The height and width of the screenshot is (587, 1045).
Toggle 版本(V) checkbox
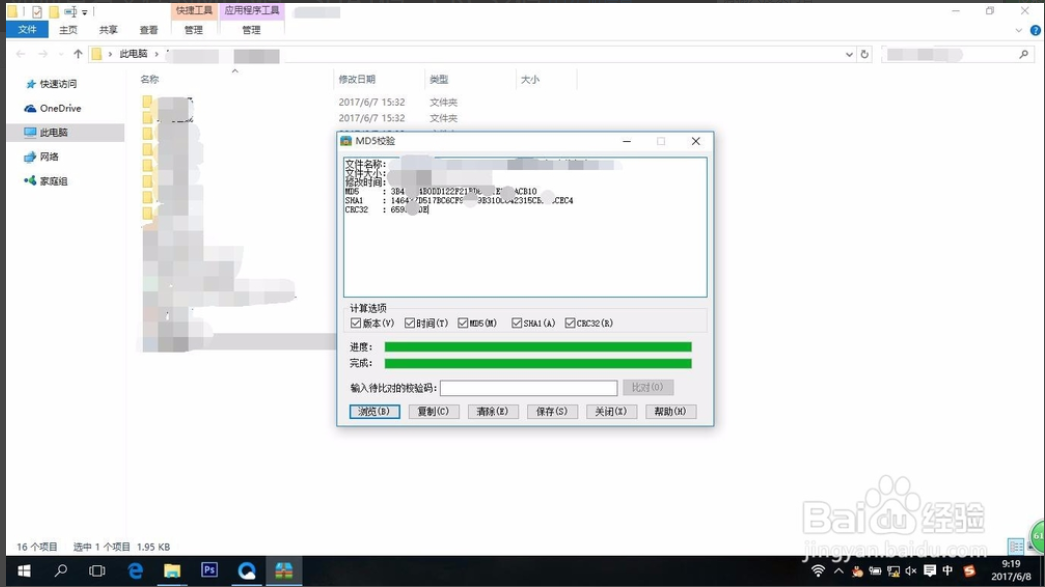pyautogui.click(x=356, y=323)
